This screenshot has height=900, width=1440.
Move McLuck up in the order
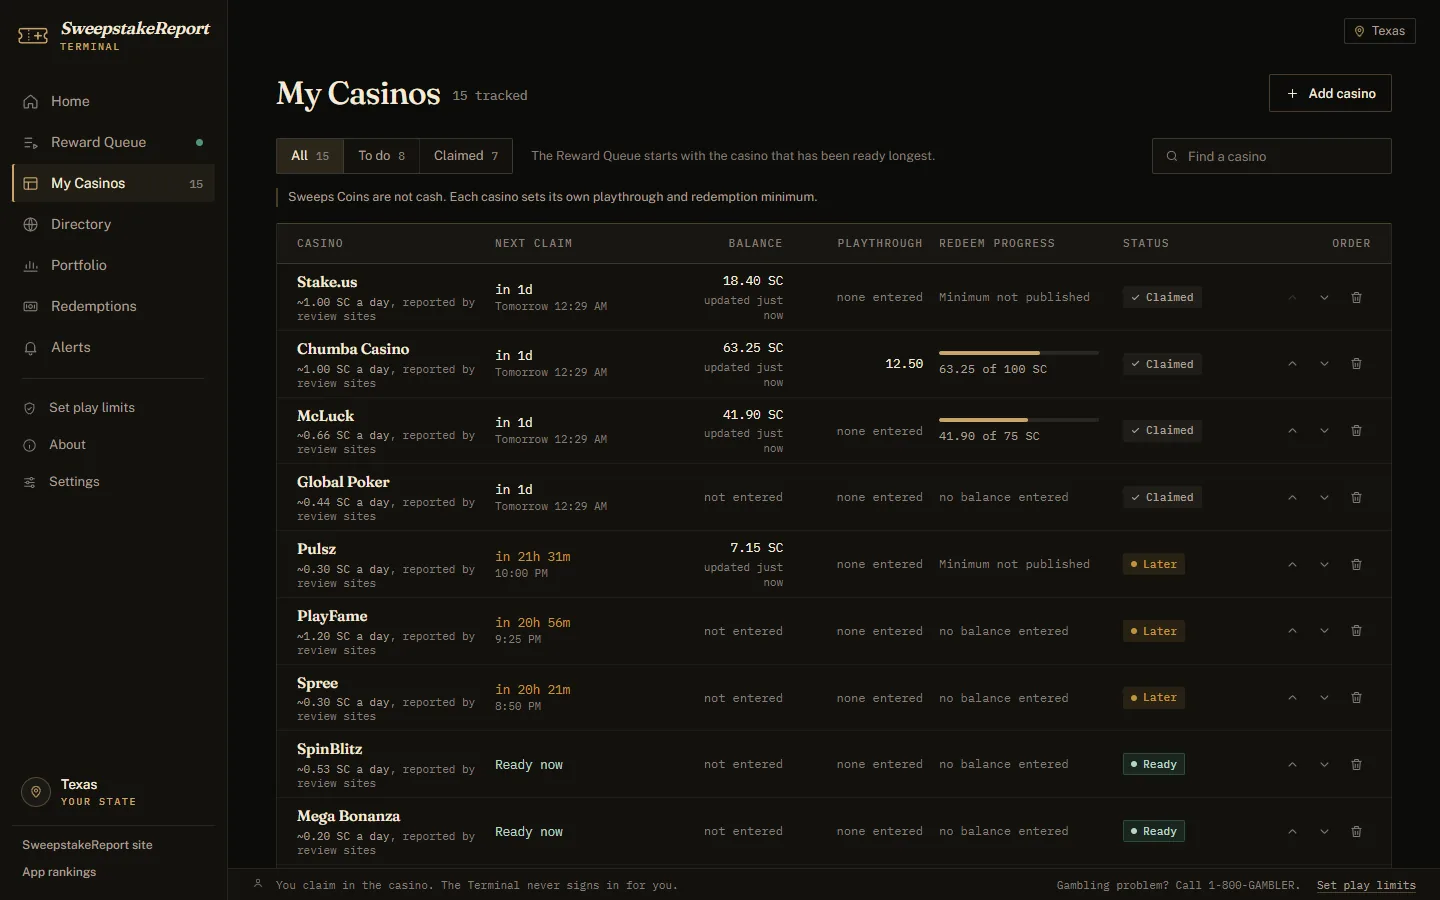tap(1292, 431)
